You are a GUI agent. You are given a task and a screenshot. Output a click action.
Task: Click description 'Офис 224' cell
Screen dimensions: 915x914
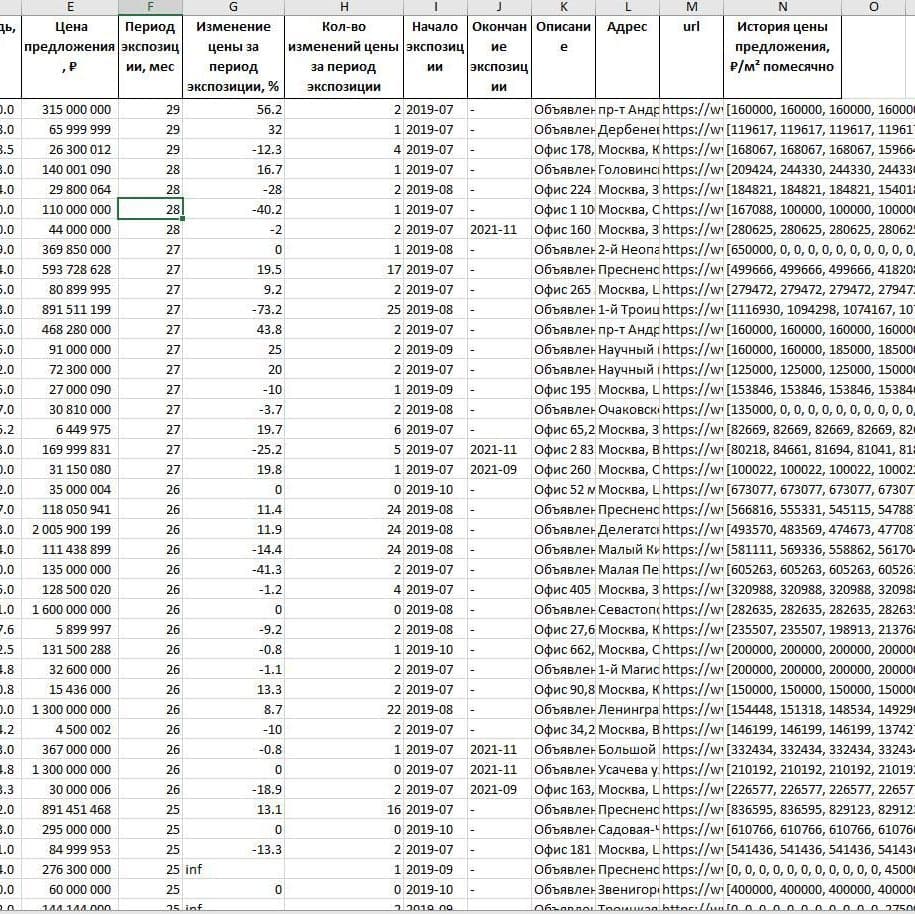pos(564,190)
